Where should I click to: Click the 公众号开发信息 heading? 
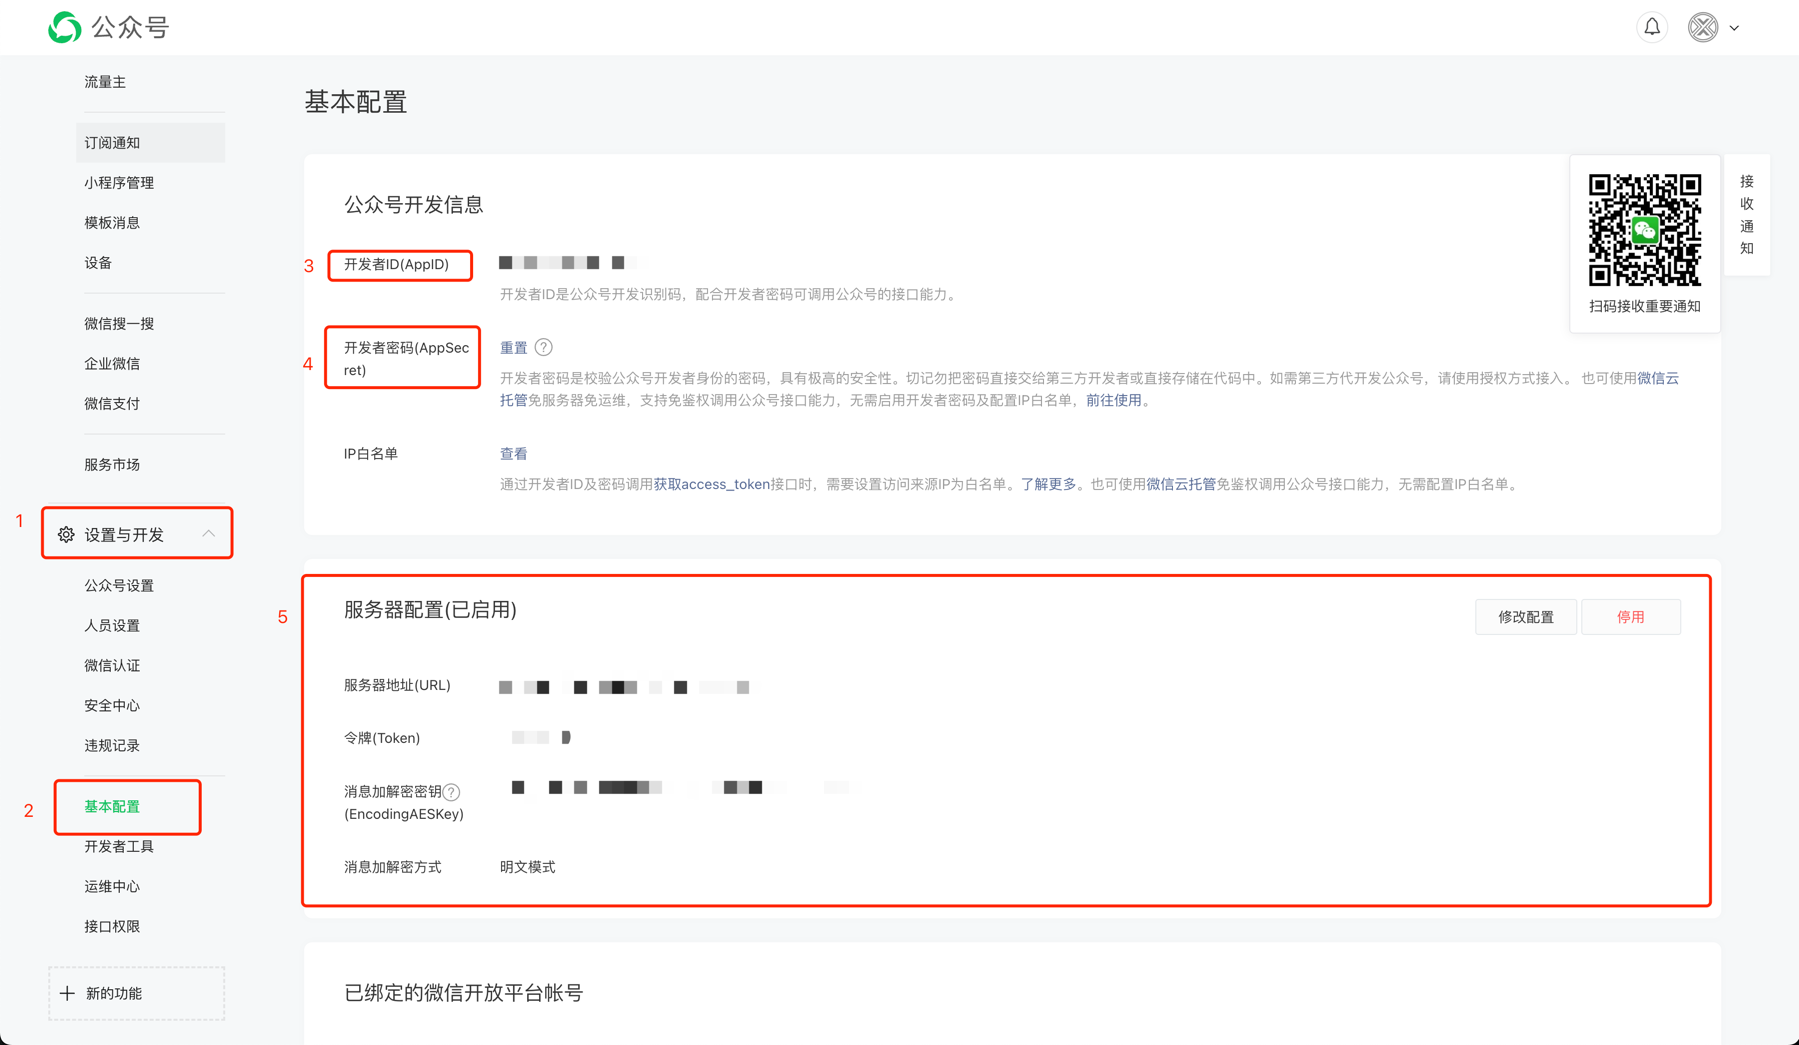pyautogui.click(x=414, y=205)
